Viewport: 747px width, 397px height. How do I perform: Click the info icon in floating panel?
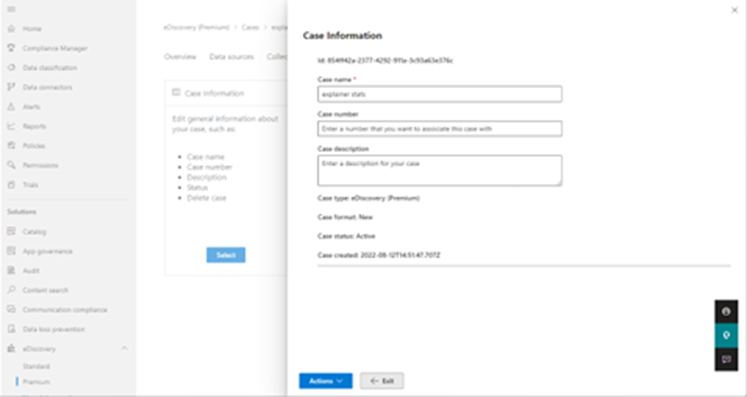726,311
